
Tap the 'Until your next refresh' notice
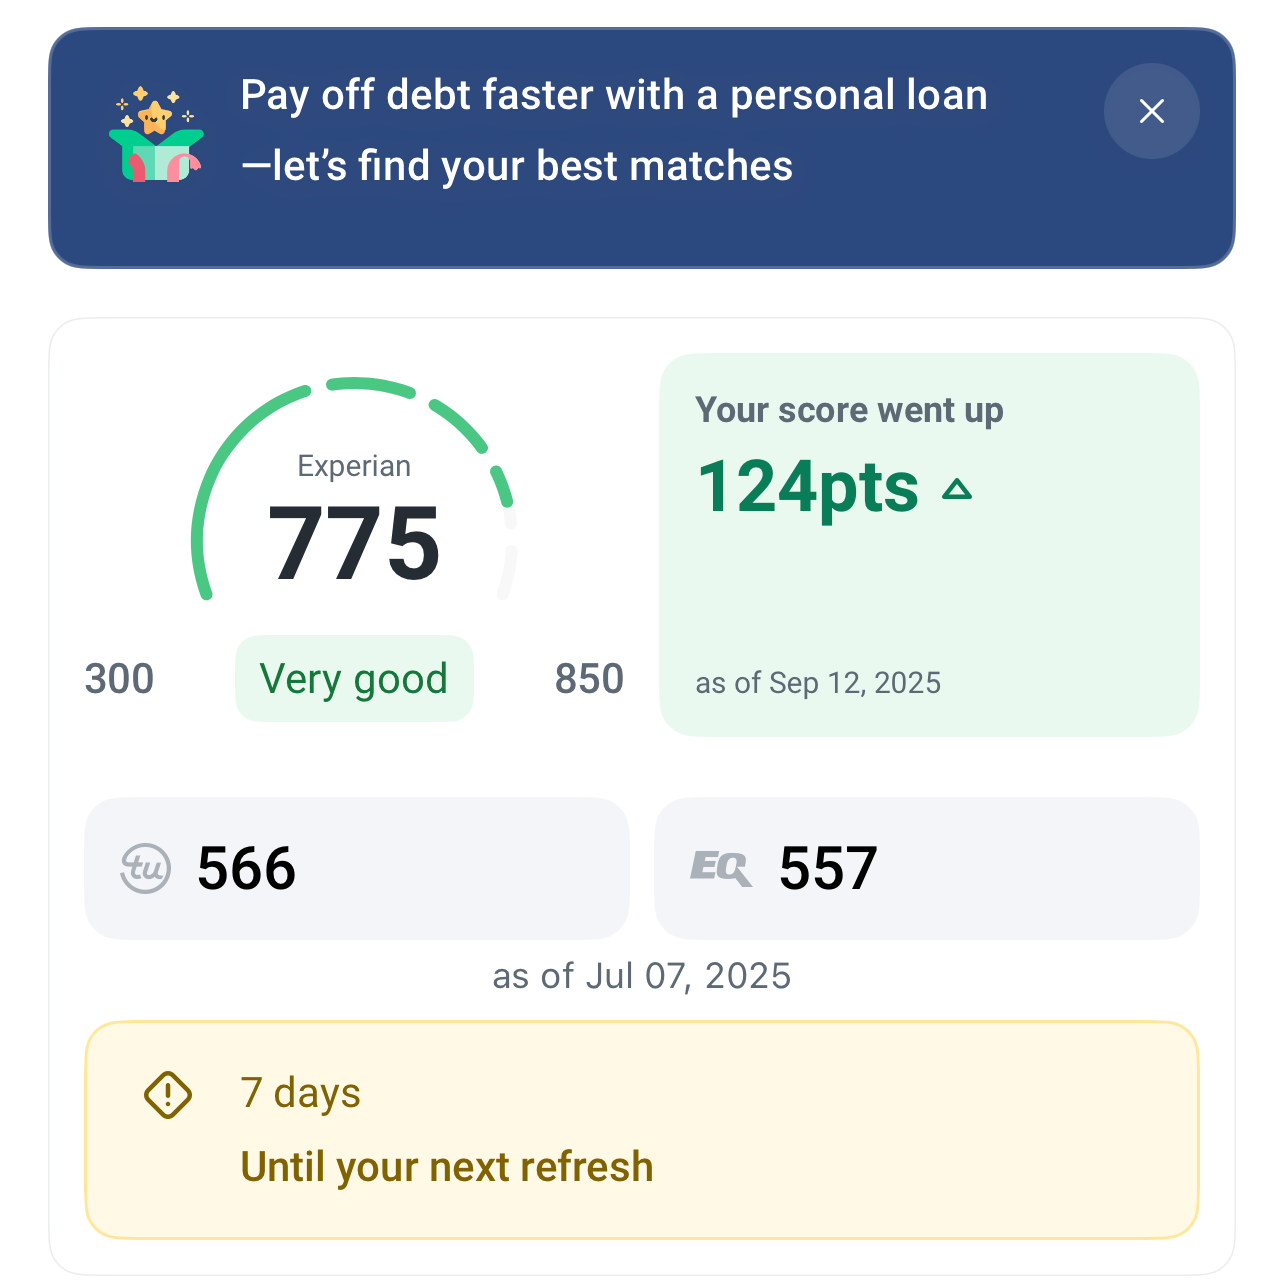pyautogui.click(x=447, y=1167)
